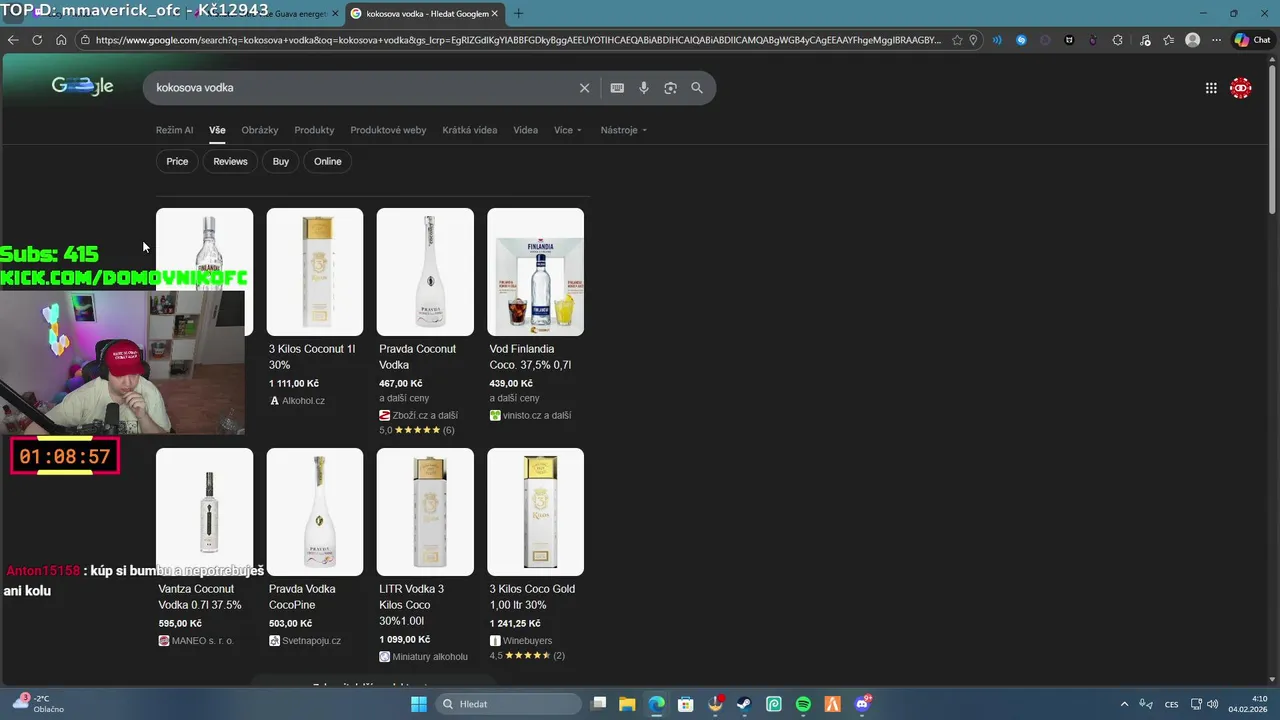Image resolution: width=1280 pixels, height=720 pixels.
Task: Open LITR Vodka 3 Kilos Coco link
Action: 411,605
